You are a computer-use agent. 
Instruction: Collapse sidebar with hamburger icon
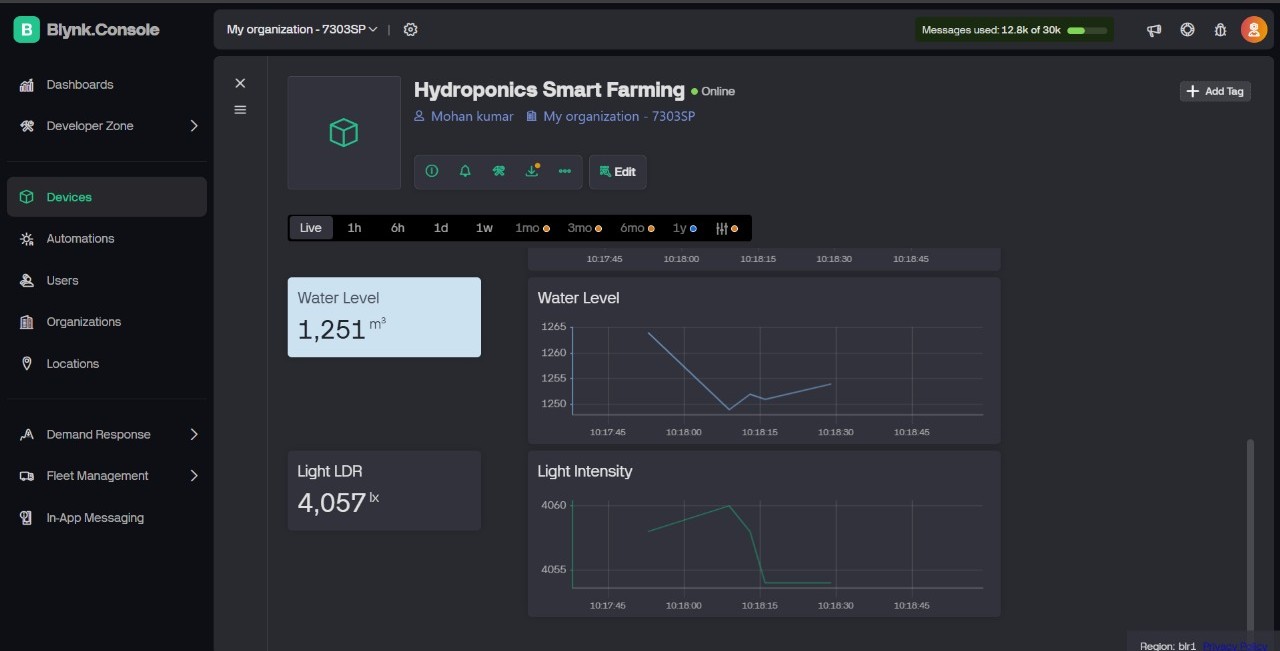[240, 110]
